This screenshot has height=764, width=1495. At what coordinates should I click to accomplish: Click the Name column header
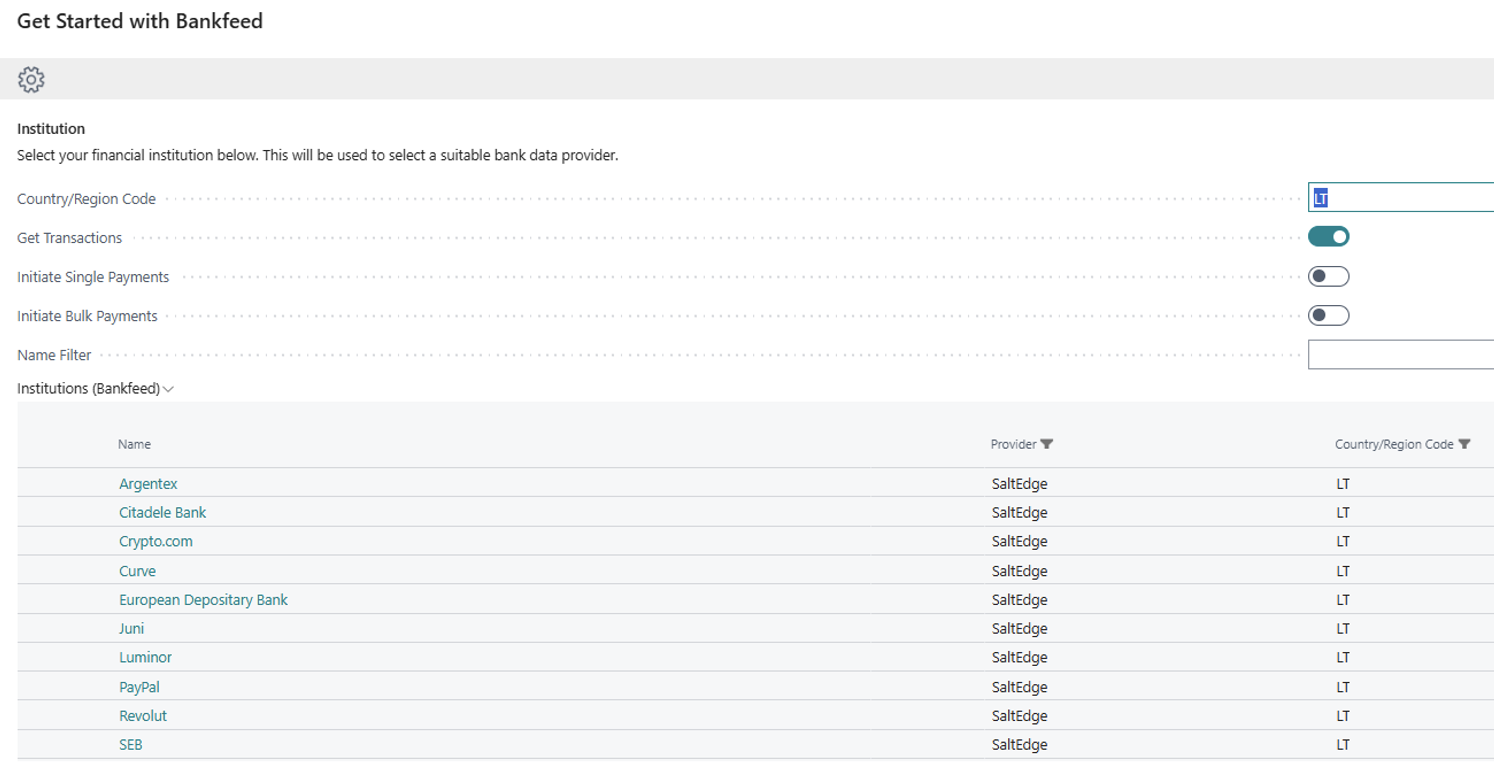pos(134,444)
